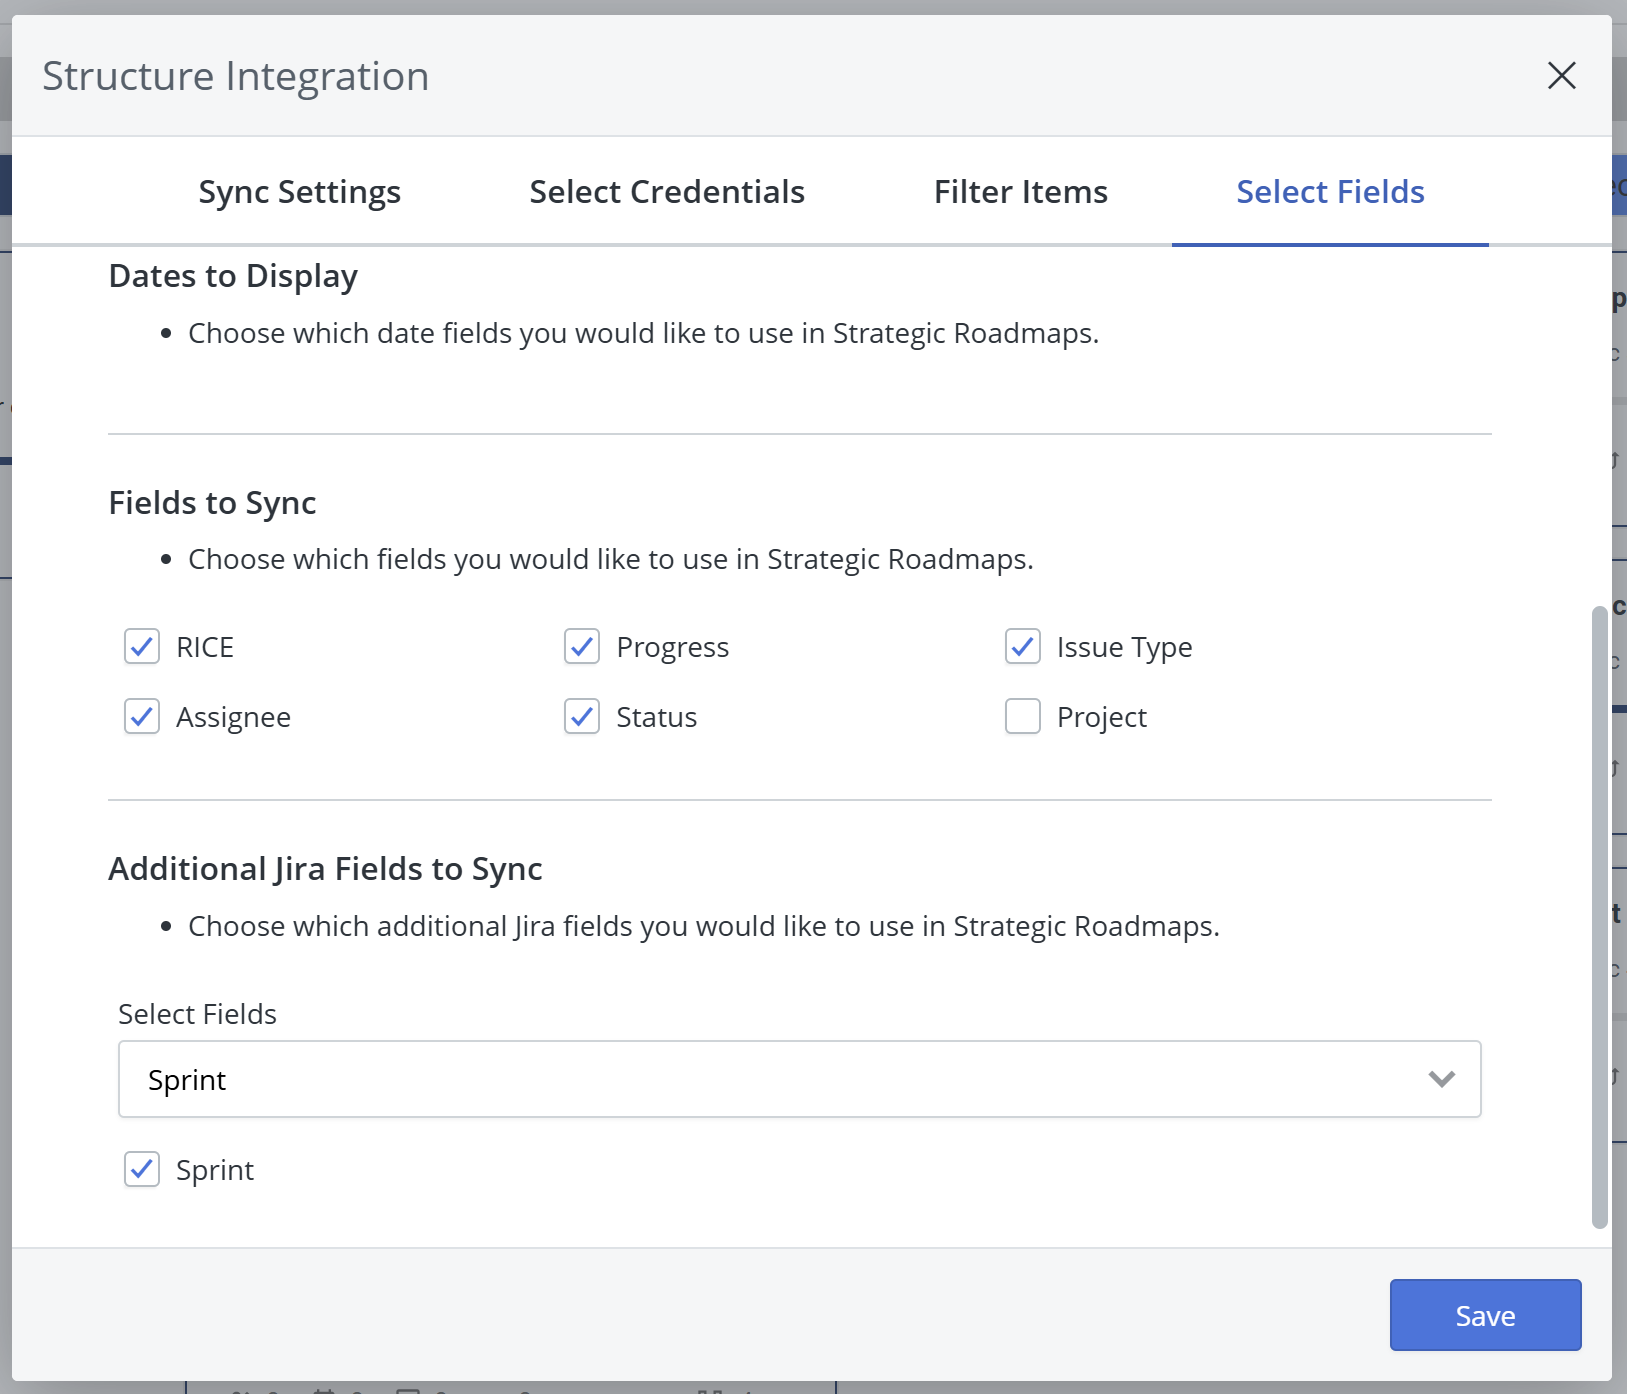The width and height of the screenshot is (1627, 1394).
Task: Close the Structure Integration dialog
Action: coord(1561,76)
